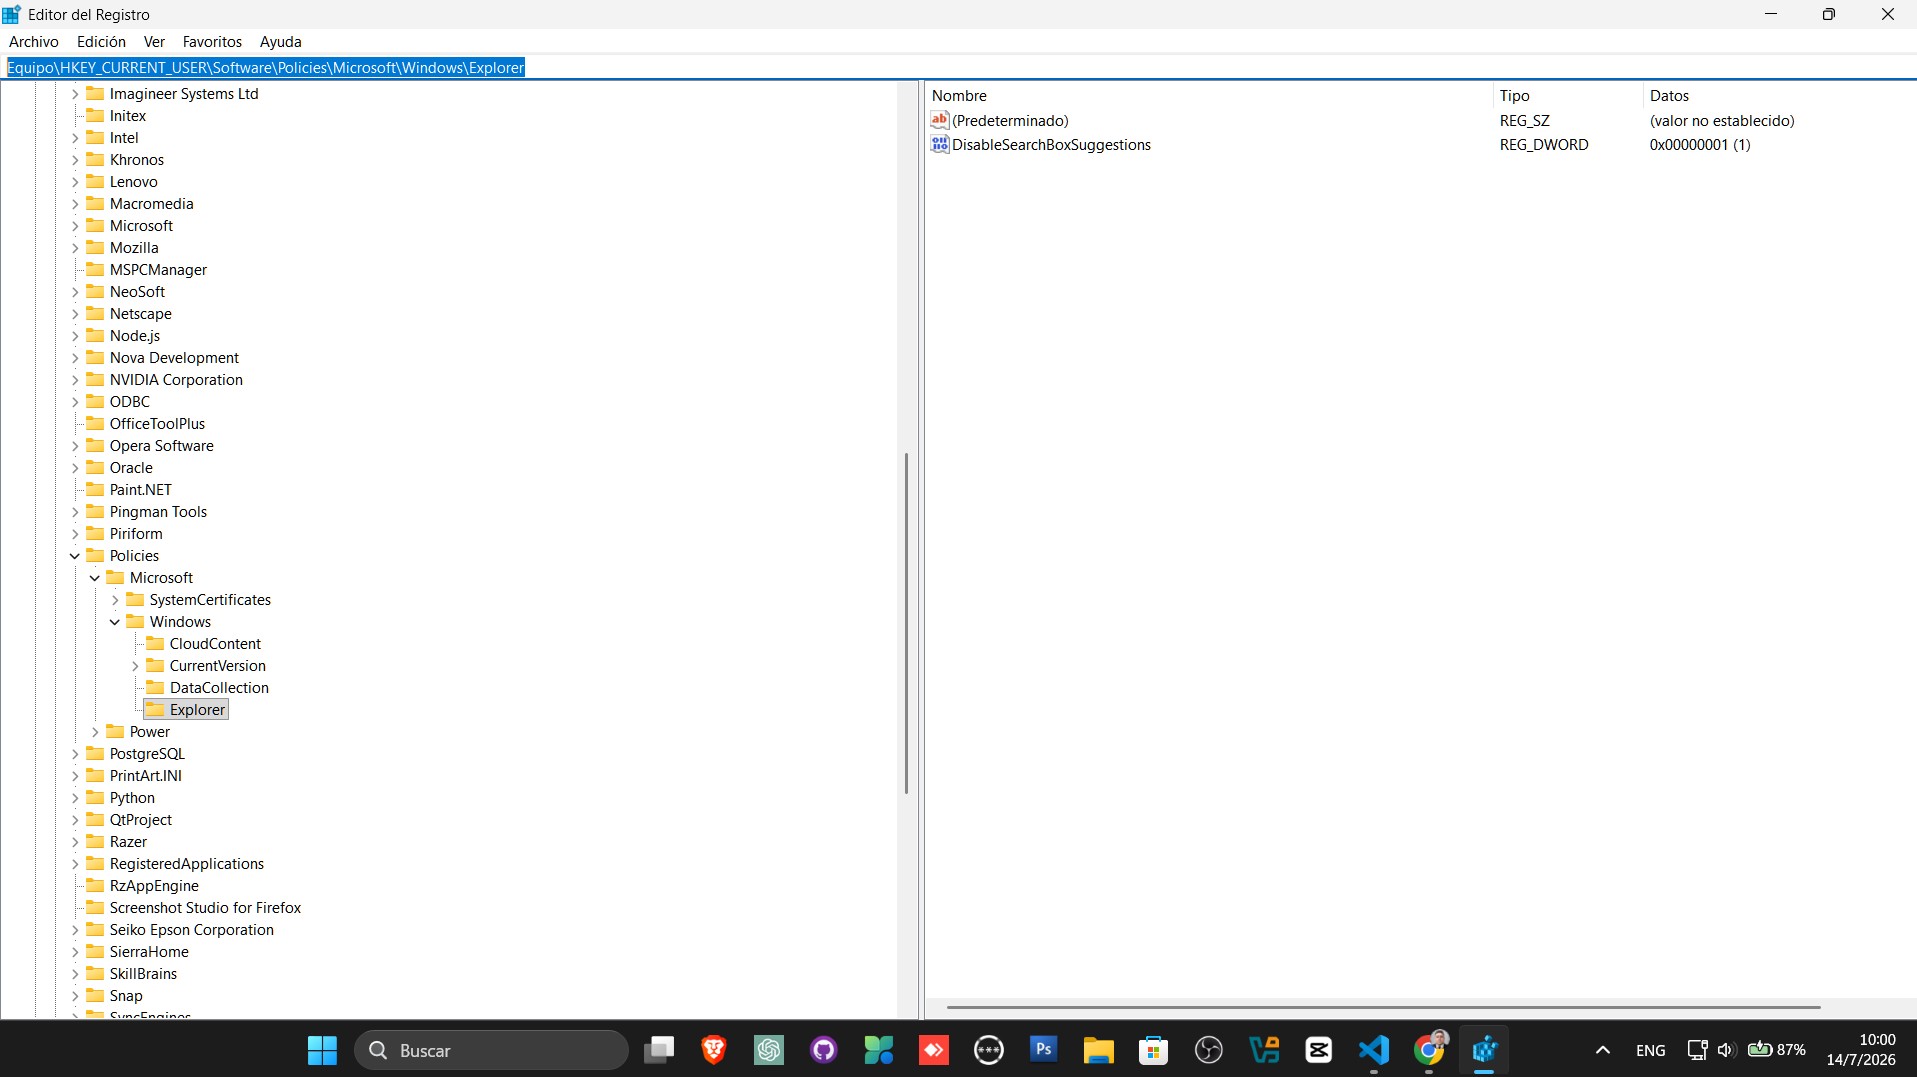Open volume control in system tray
1917x1077 pixels.
pyautogui.click(x=1726, y=1050)
